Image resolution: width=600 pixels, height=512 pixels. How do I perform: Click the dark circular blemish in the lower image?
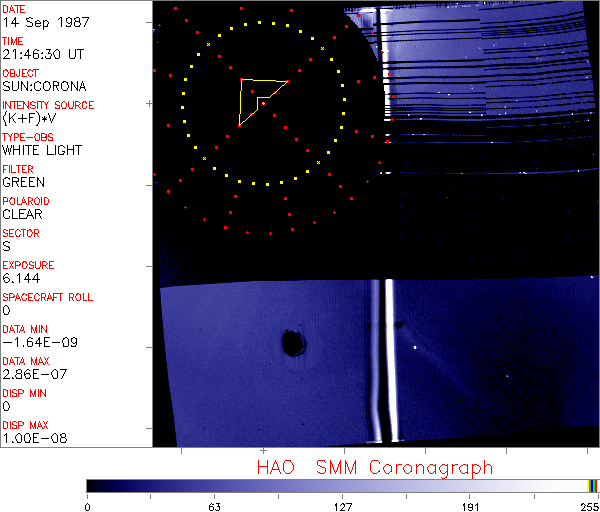click(x=293, y=344)
